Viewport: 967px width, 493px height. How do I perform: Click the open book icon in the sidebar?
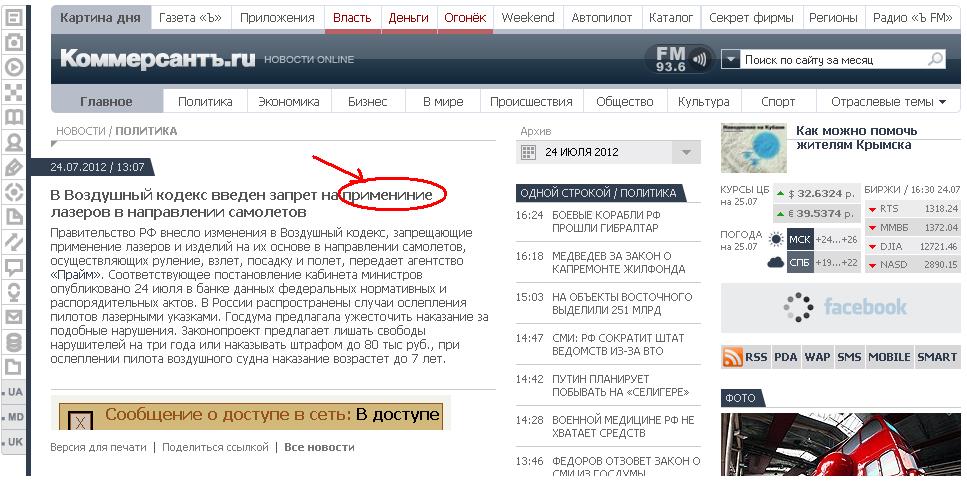click(x=14, y=117)
